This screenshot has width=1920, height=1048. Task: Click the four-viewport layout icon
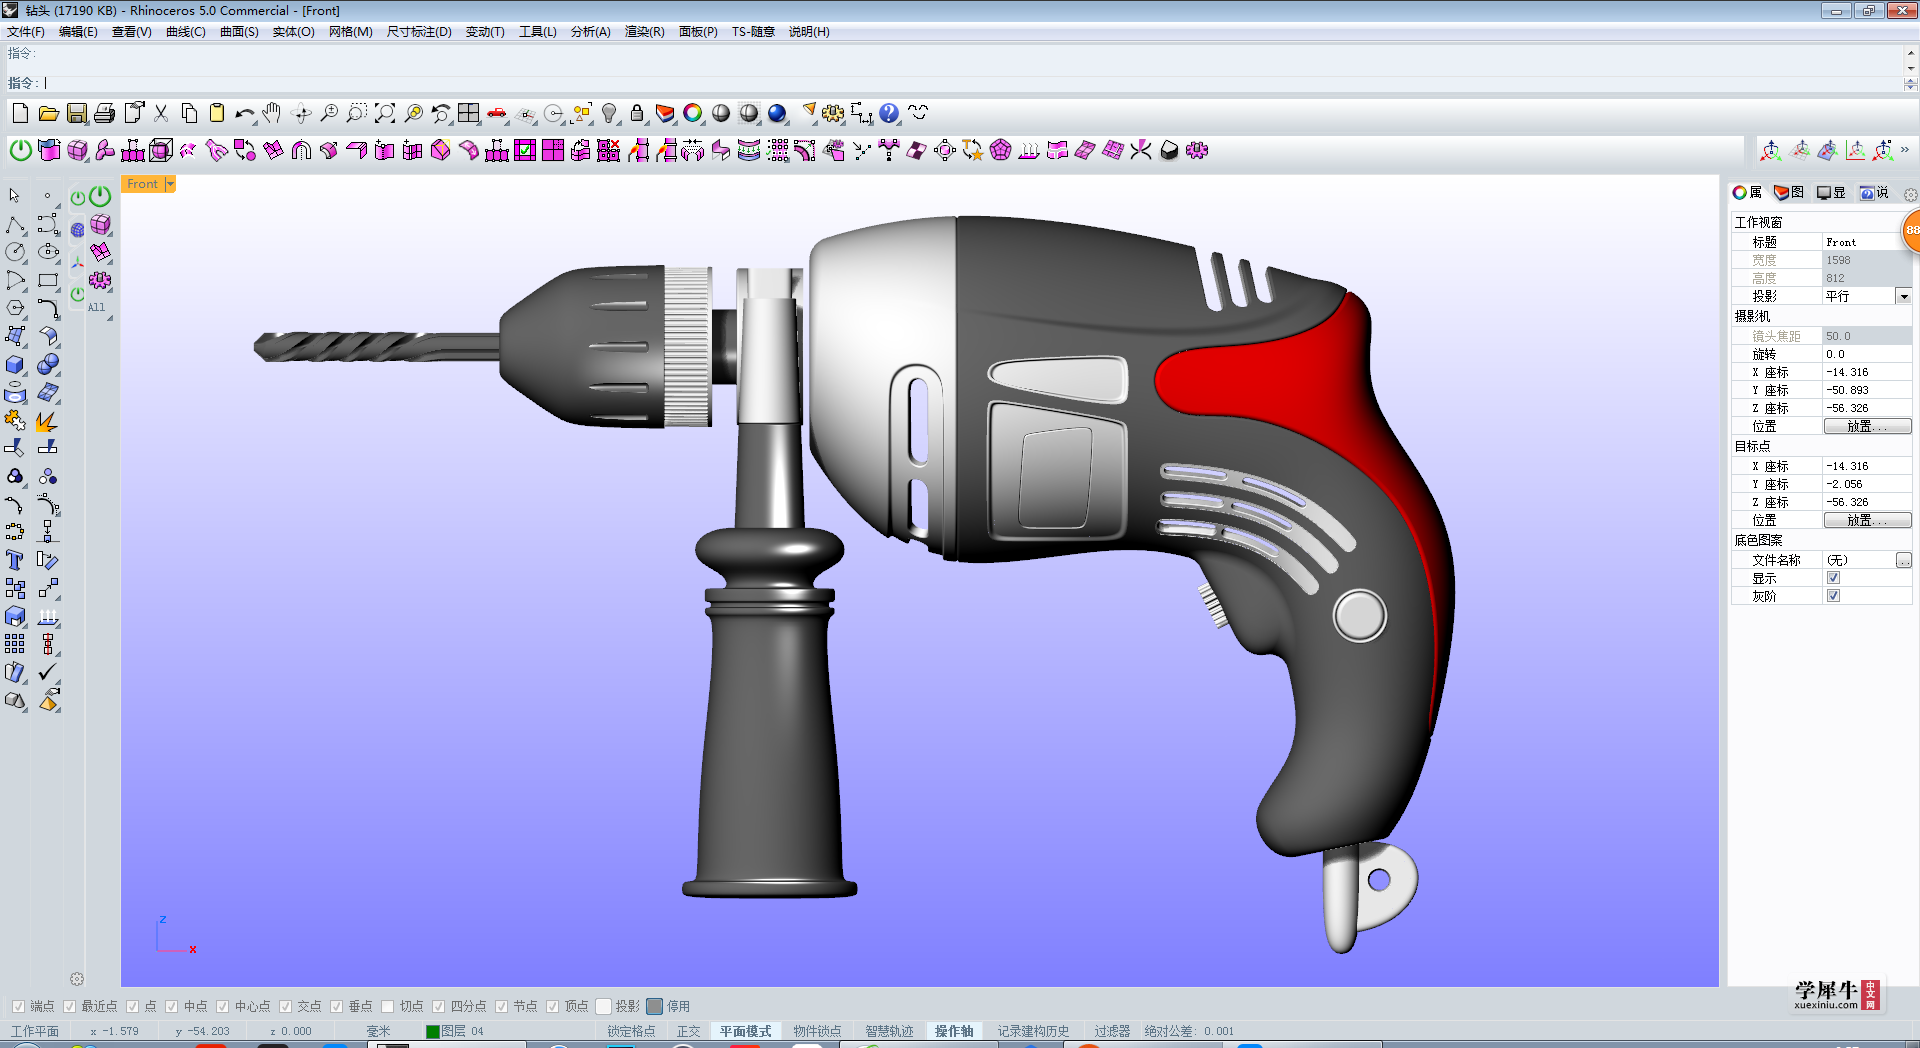tap(469, 113)
